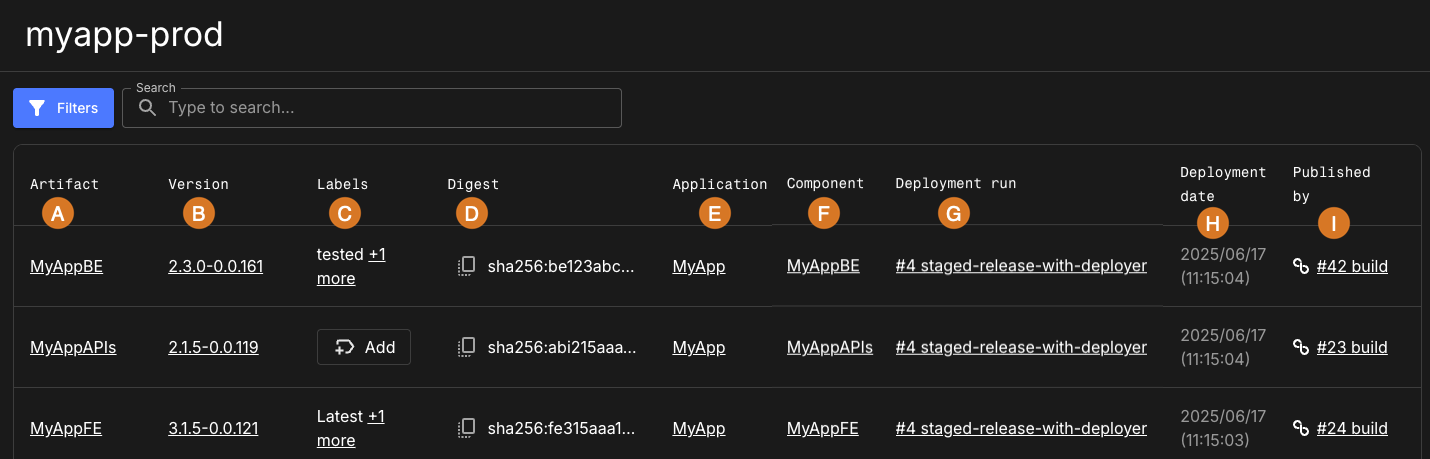The height and width of the screenshot is (459, 1430).
Task: Open MyAppFE component link
Action: 822,428
